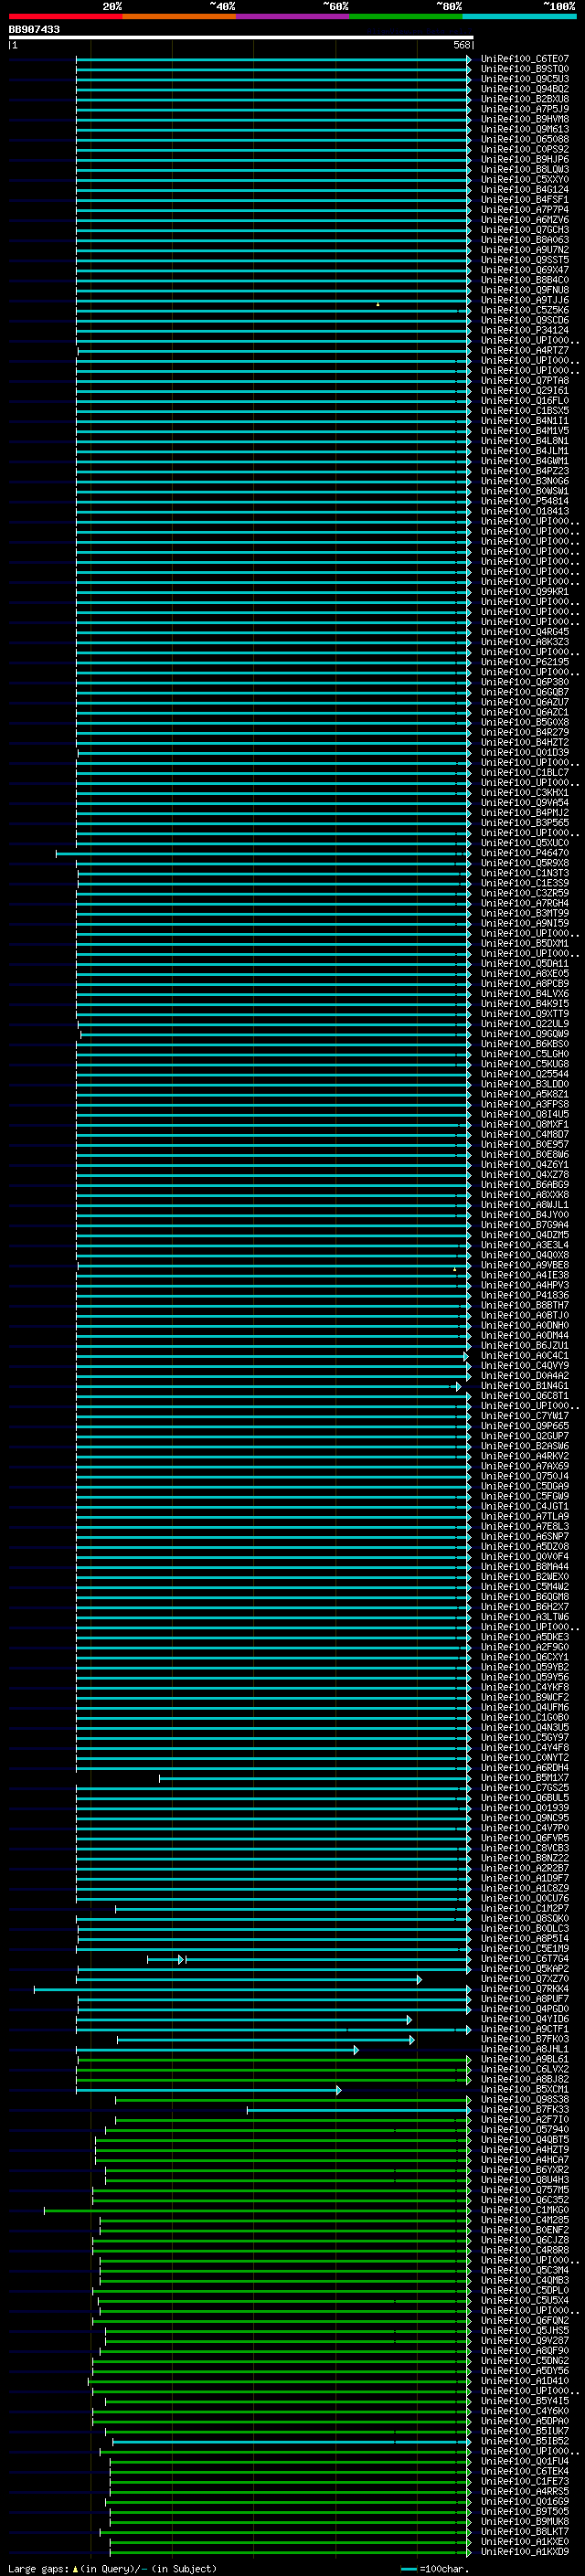Click the cyan alignment bar of UniRef100_P46470
This screenshot has width=585, height=2576.
(263, 854)
